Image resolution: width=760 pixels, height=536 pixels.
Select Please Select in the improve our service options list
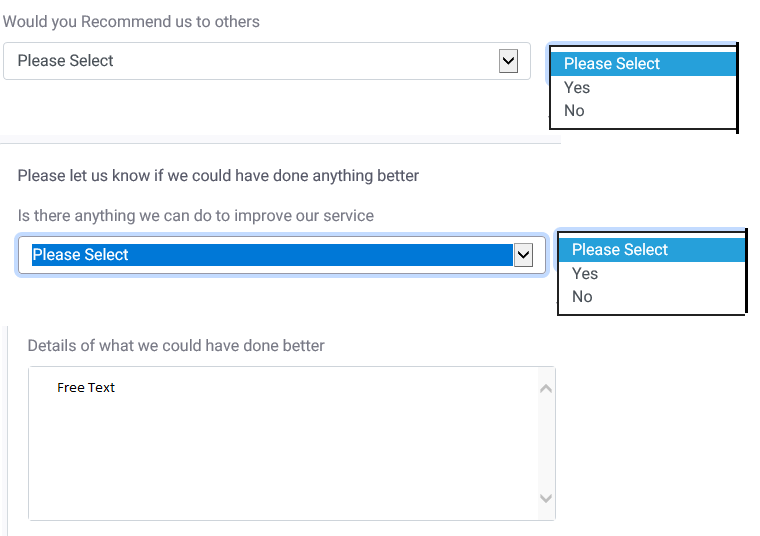pos(651,250)
